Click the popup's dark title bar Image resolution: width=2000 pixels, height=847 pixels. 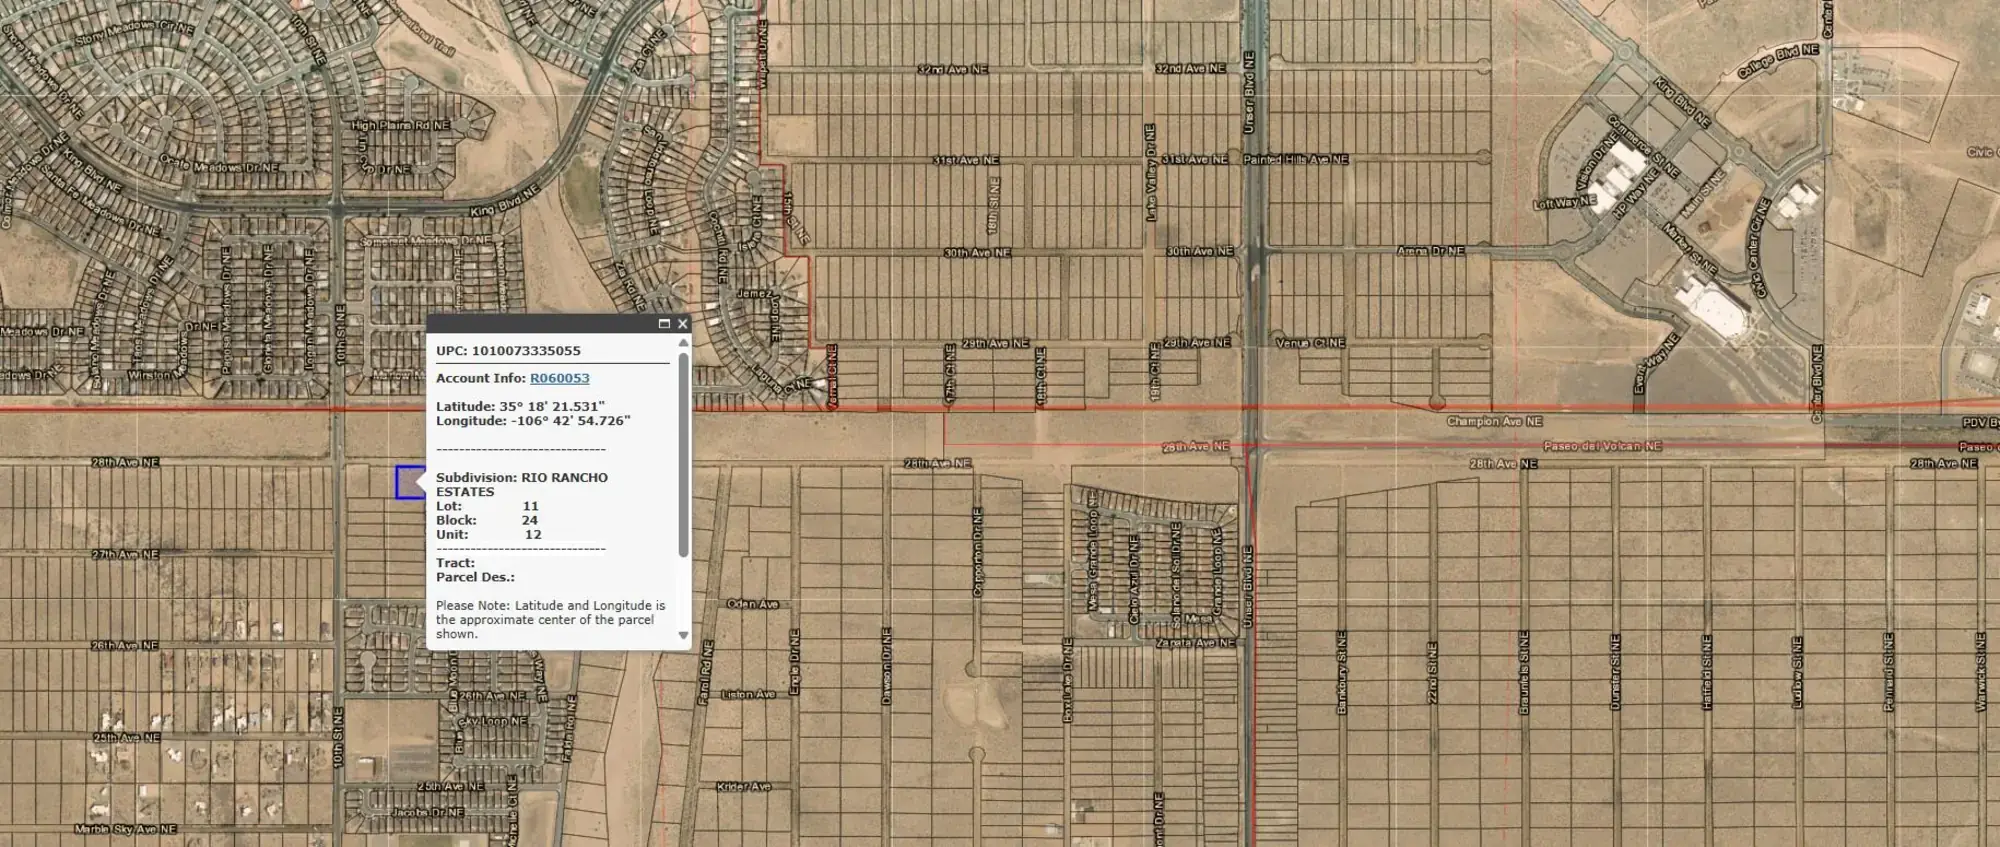pyautogui.click(x=540, y=323)
